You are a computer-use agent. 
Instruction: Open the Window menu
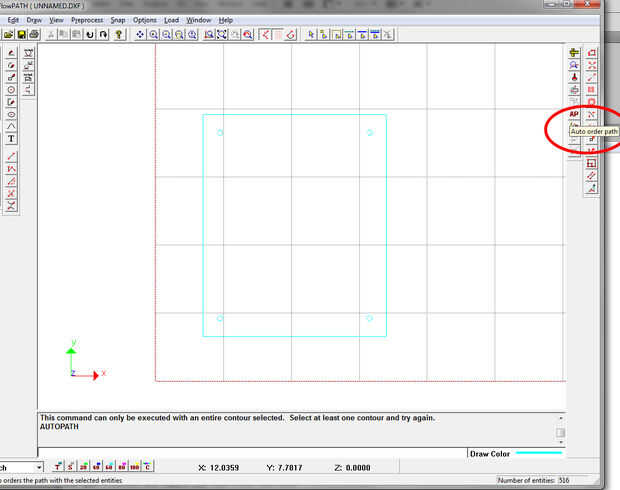[198, 20]
